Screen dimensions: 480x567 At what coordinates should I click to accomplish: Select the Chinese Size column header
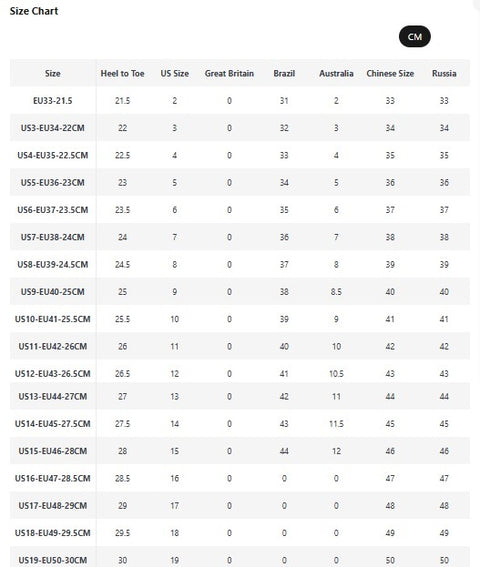point(390,73)
